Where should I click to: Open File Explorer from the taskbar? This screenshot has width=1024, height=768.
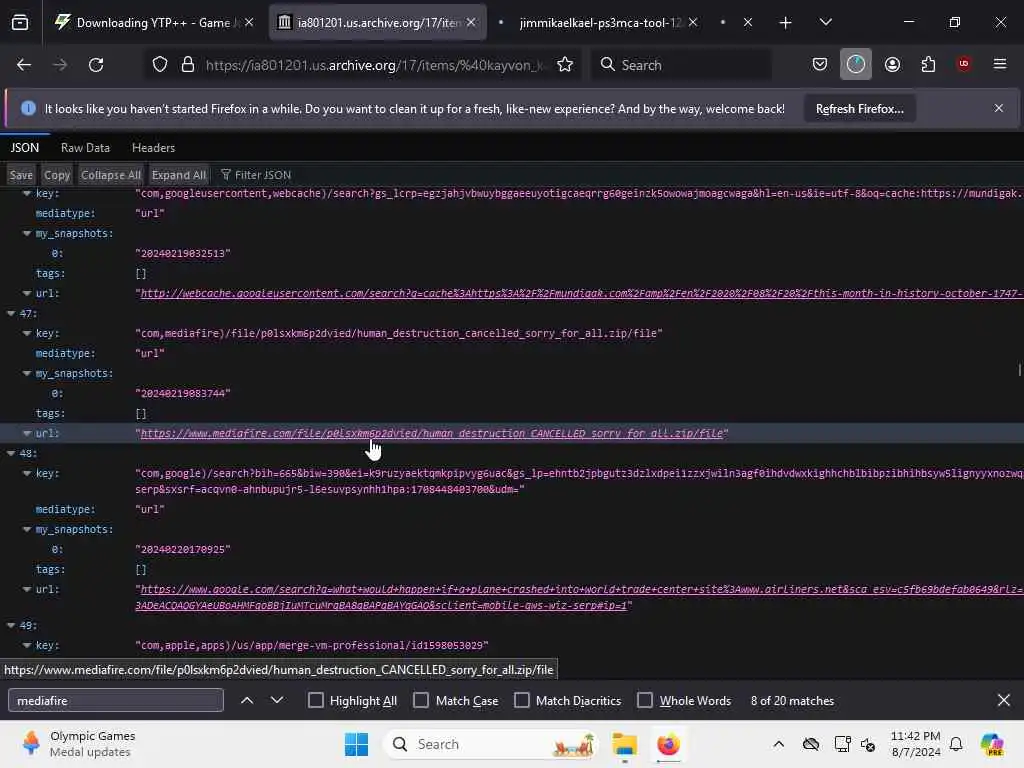(x=624, y=744)
